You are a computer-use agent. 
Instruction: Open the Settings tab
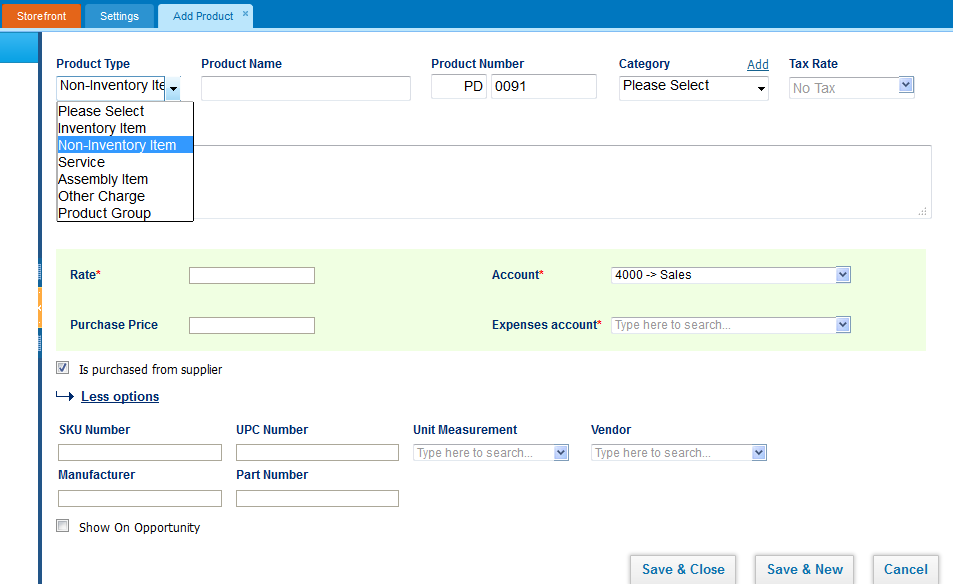coord(119,16)
